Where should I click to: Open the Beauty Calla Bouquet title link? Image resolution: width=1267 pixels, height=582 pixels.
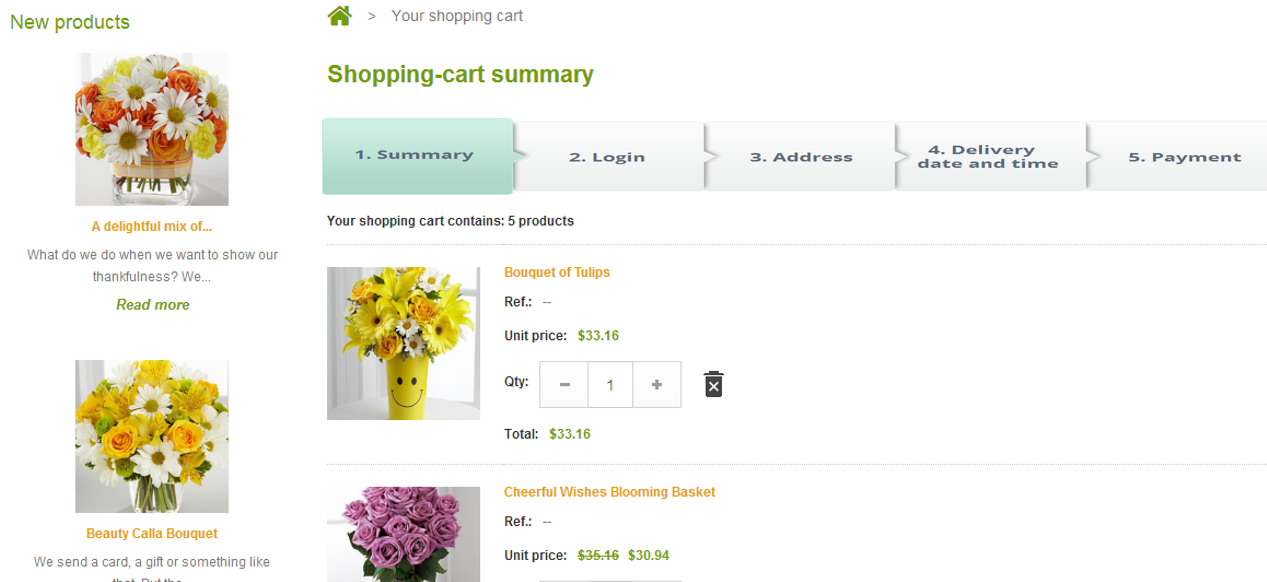coord(152,534)
